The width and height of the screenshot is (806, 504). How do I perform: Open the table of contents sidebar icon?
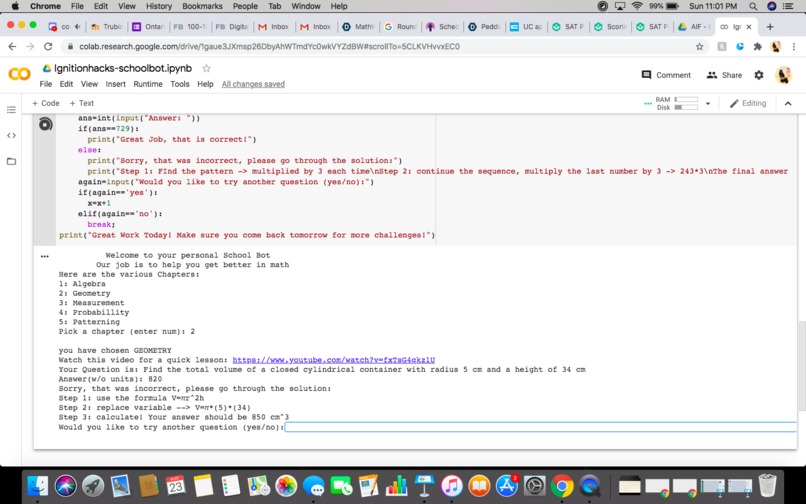[x=11, y=110]
